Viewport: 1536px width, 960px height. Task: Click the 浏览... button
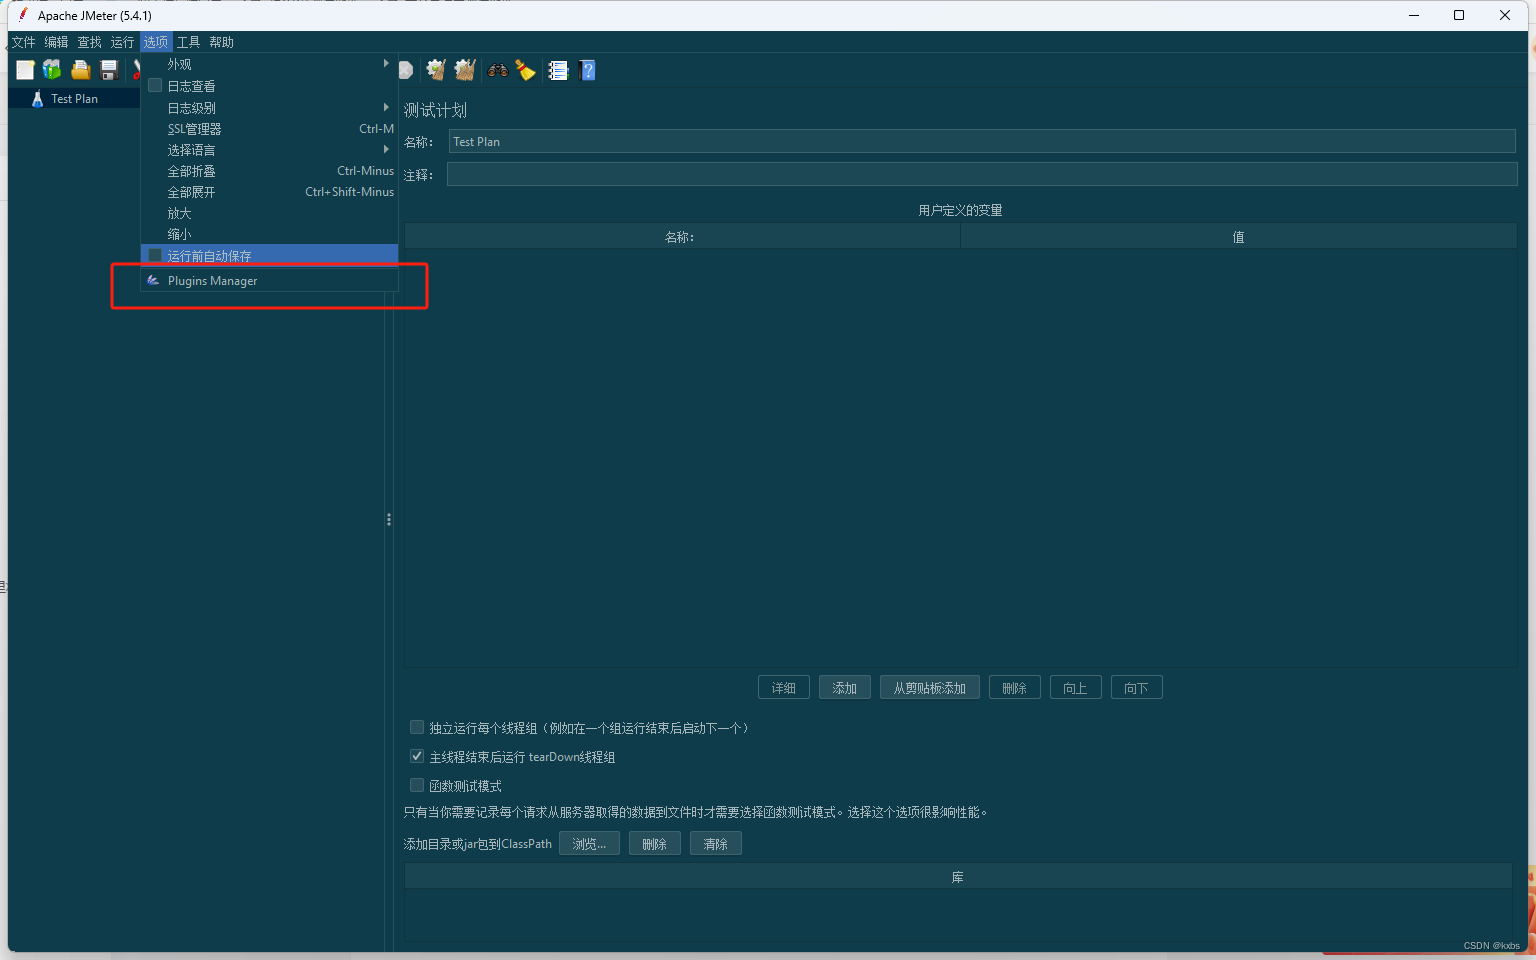(x=589, y=844)
